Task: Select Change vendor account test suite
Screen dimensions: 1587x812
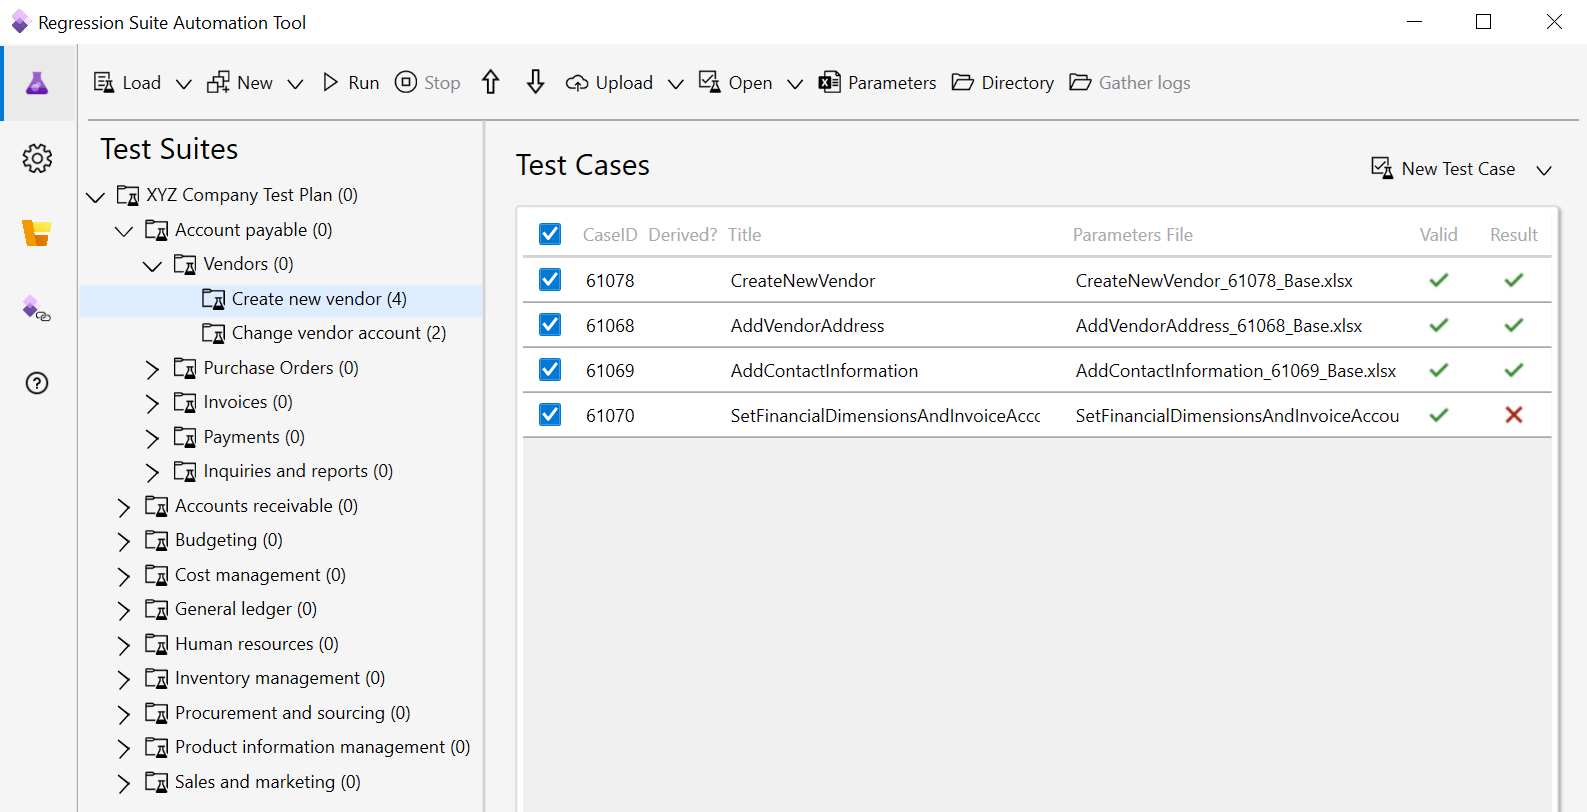Action: click(x=338, y=333)
